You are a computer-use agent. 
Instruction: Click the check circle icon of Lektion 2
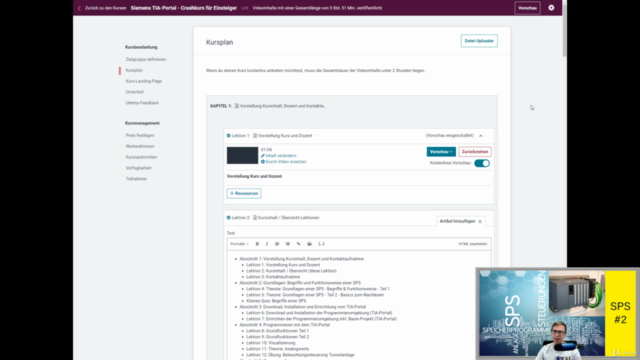pos(229,218)
